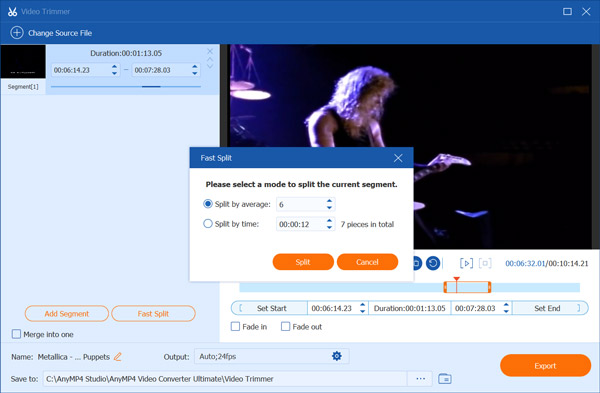Click the Export button
This screenshot has height=393, width=600.
pos(545,366)
